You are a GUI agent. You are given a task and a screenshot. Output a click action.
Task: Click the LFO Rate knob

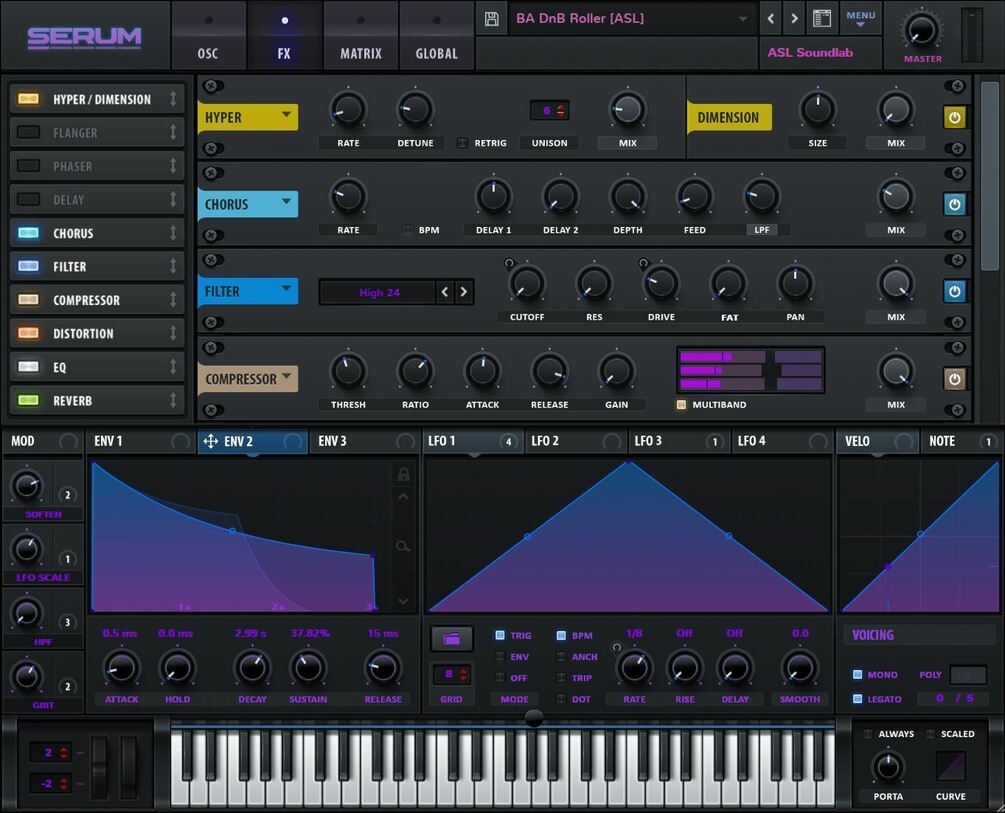point(635,667)
